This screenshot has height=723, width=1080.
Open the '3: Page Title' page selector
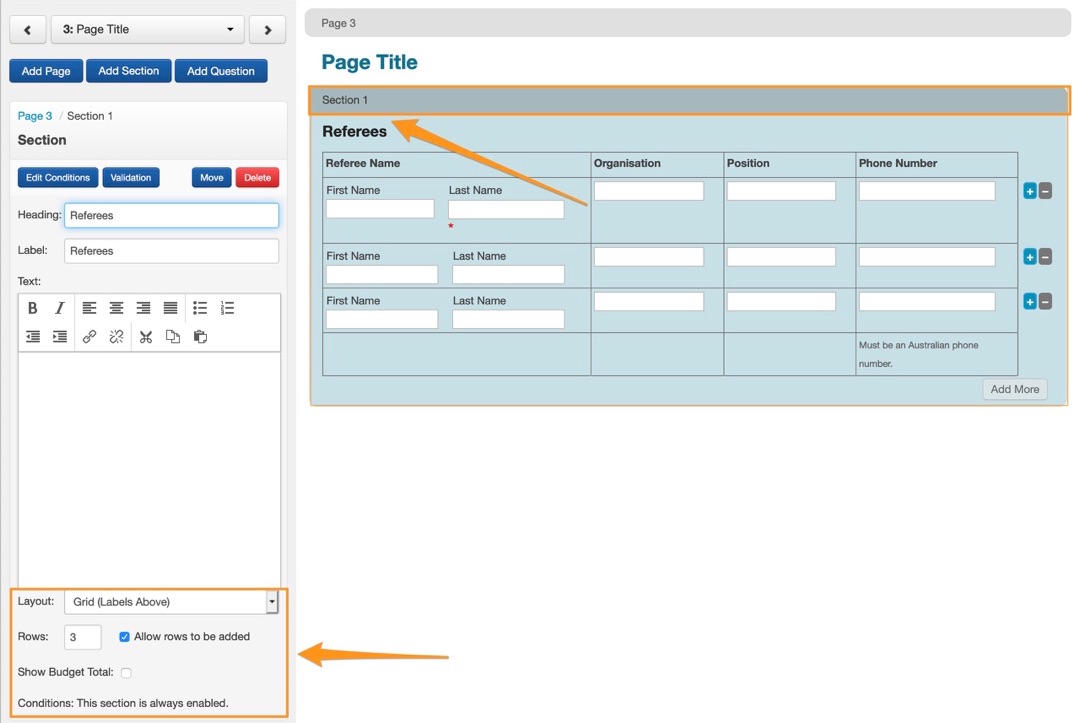(x=147, y=30)
